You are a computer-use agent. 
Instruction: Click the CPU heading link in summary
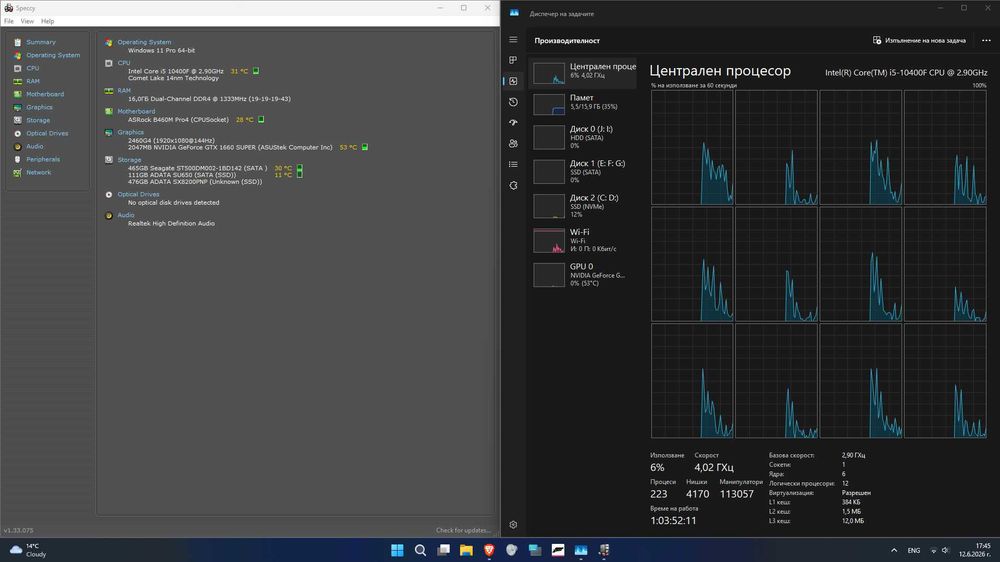pyautogui.click(x=124, y=63)
